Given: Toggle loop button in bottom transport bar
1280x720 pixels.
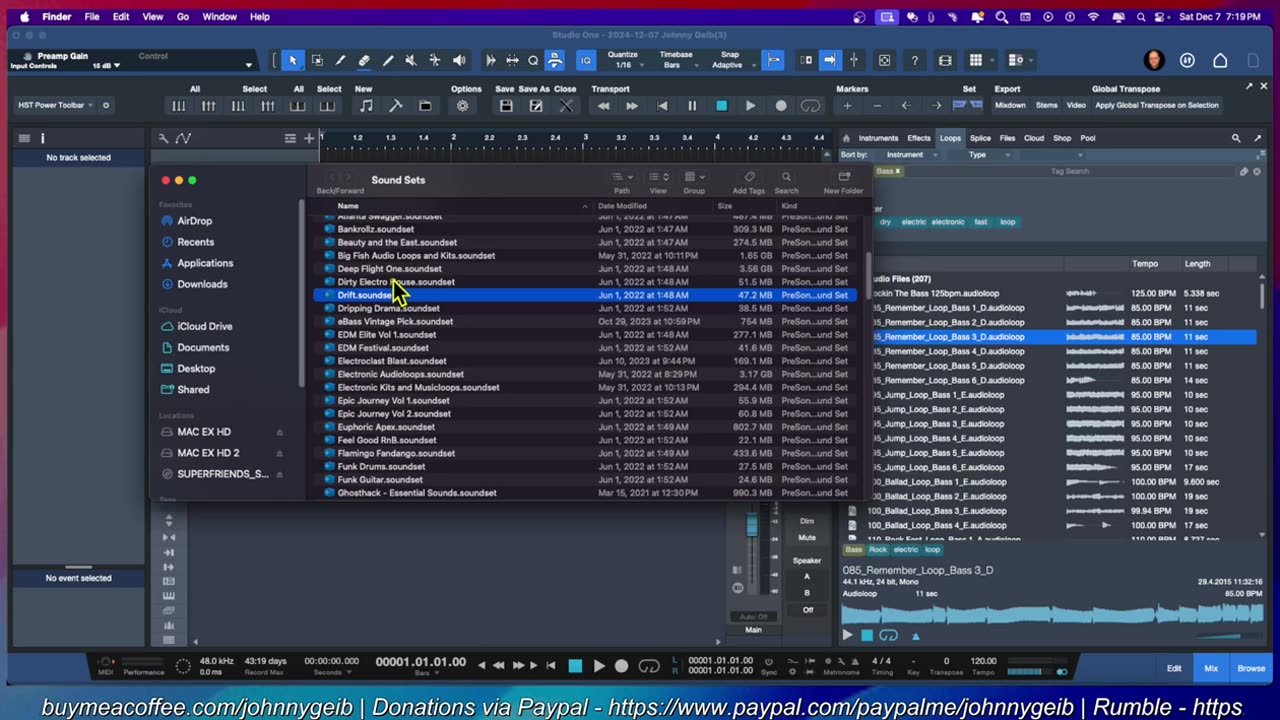Looking at the screenshot, I should click(x=649, y=666).
